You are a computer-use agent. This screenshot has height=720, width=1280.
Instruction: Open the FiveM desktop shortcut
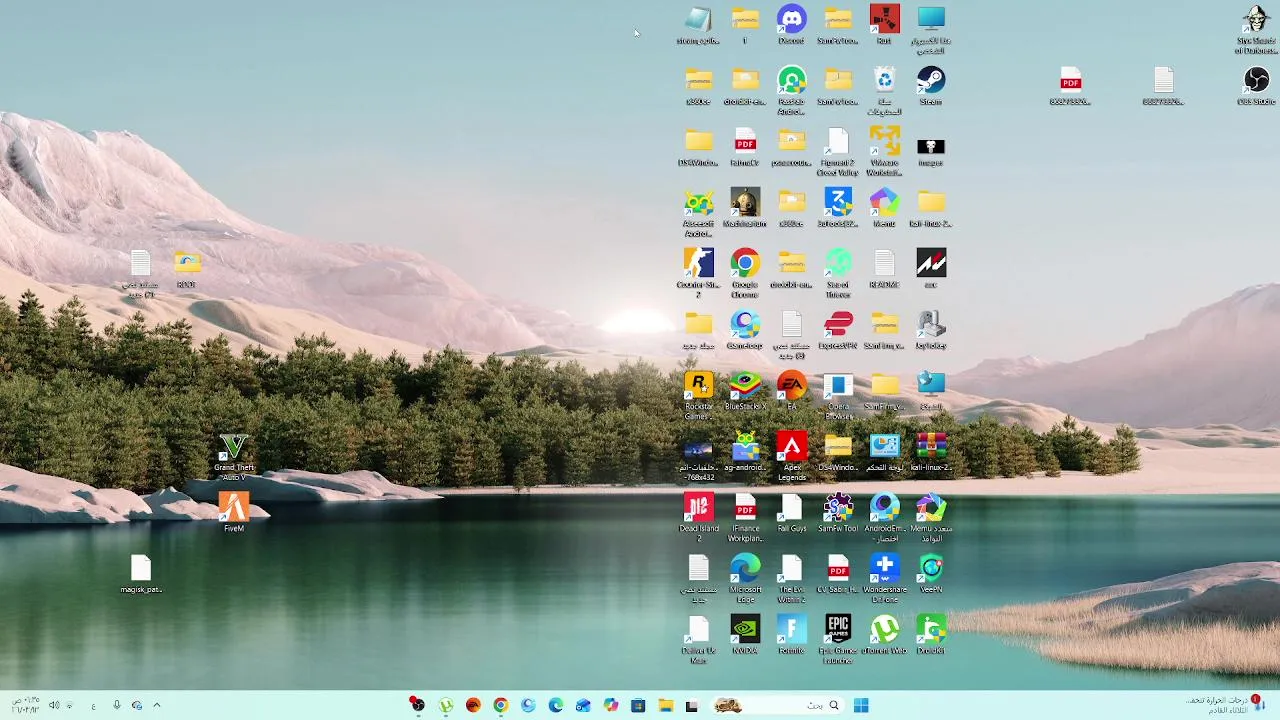(233, 513)
